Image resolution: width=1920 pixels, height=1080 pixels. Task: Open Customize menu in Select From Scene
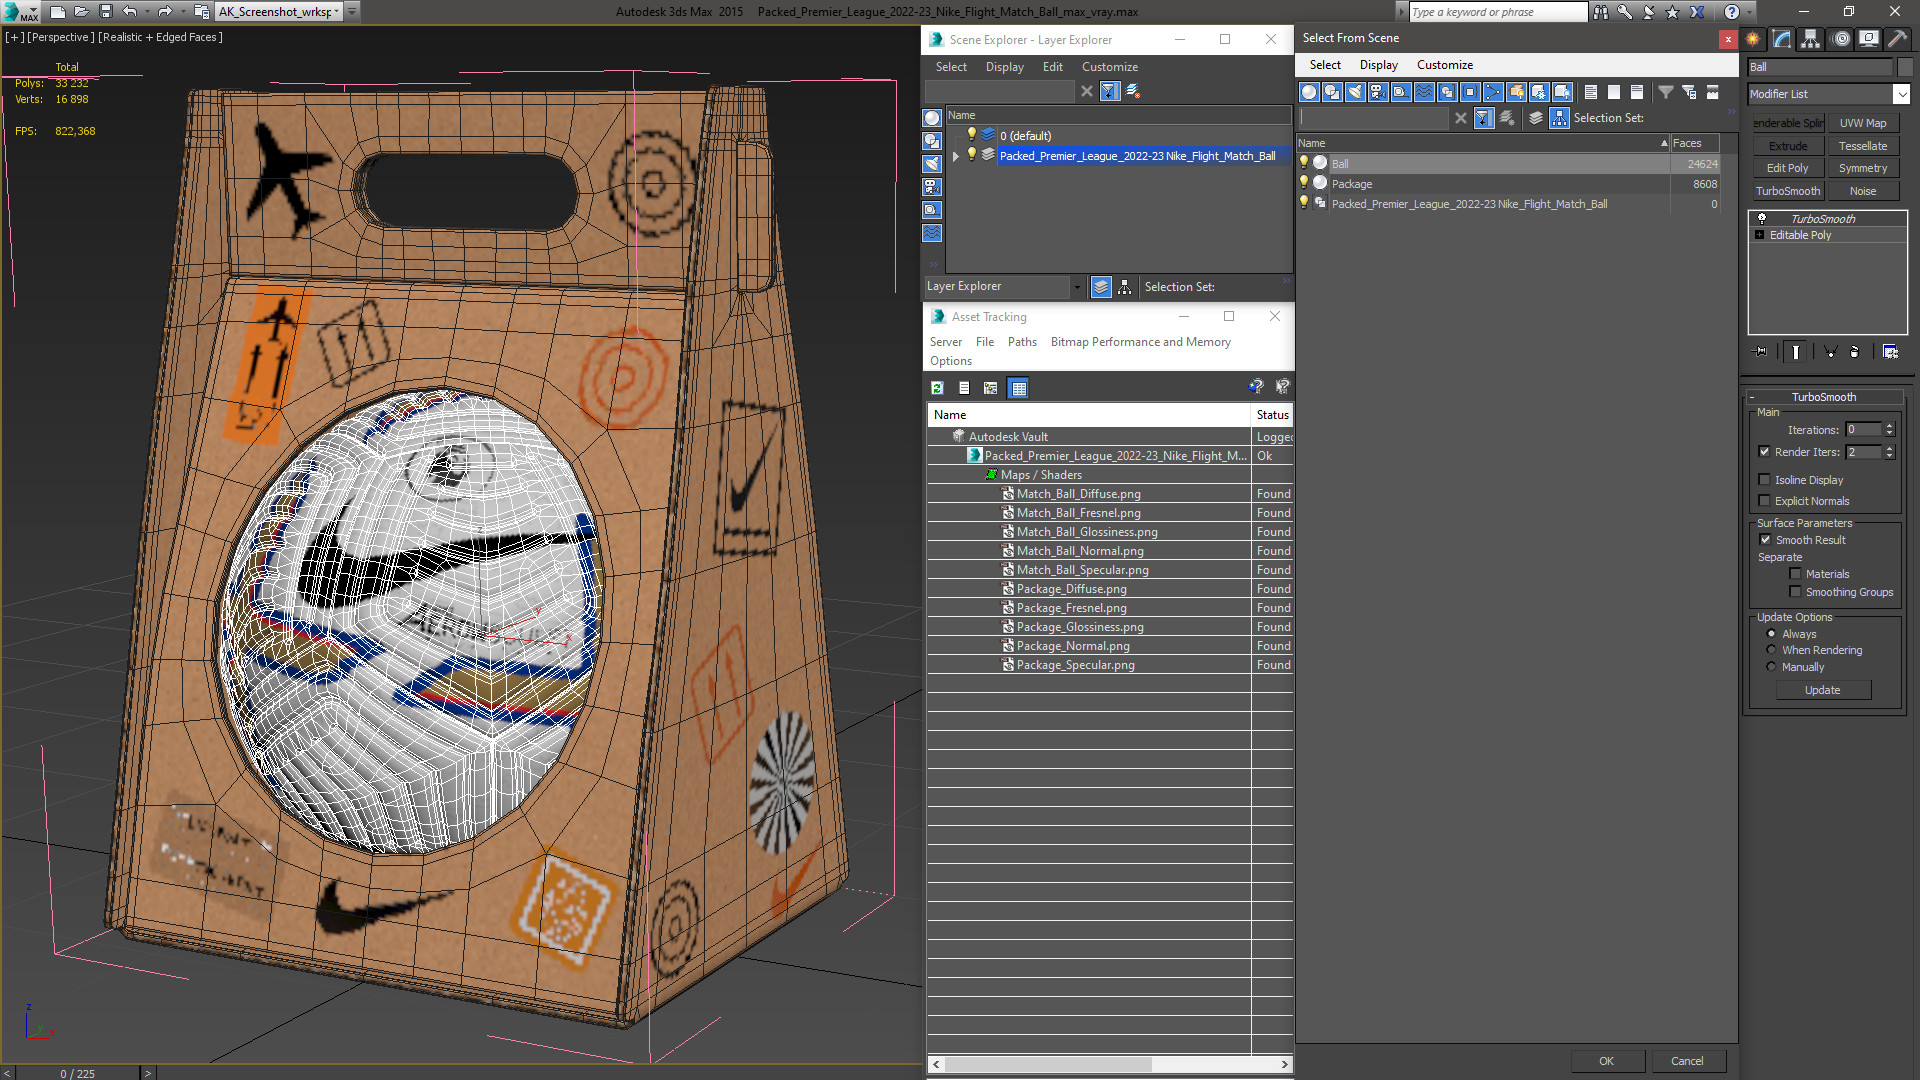tap(1444, 65)
